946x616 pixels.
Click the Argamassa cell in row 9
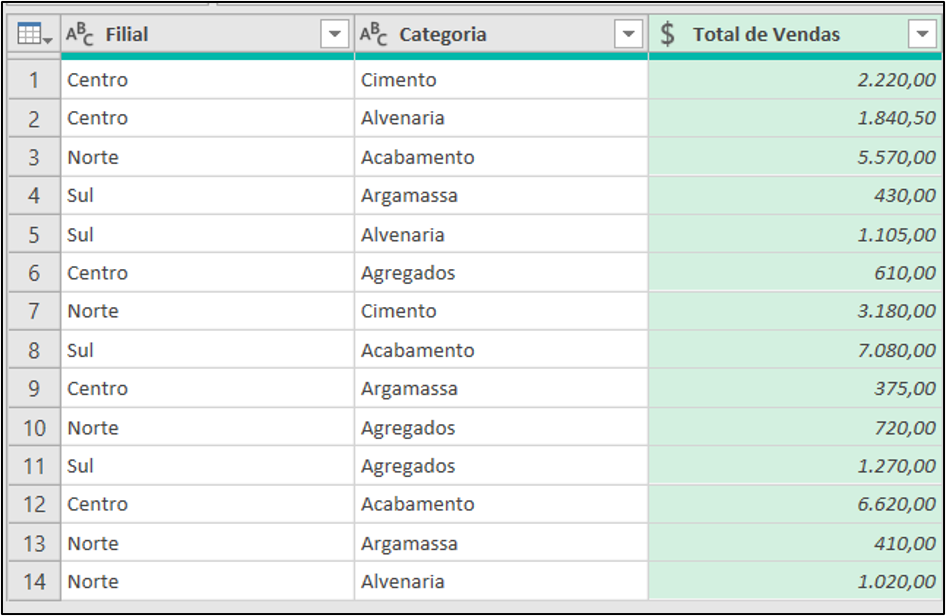click(501, 389)
